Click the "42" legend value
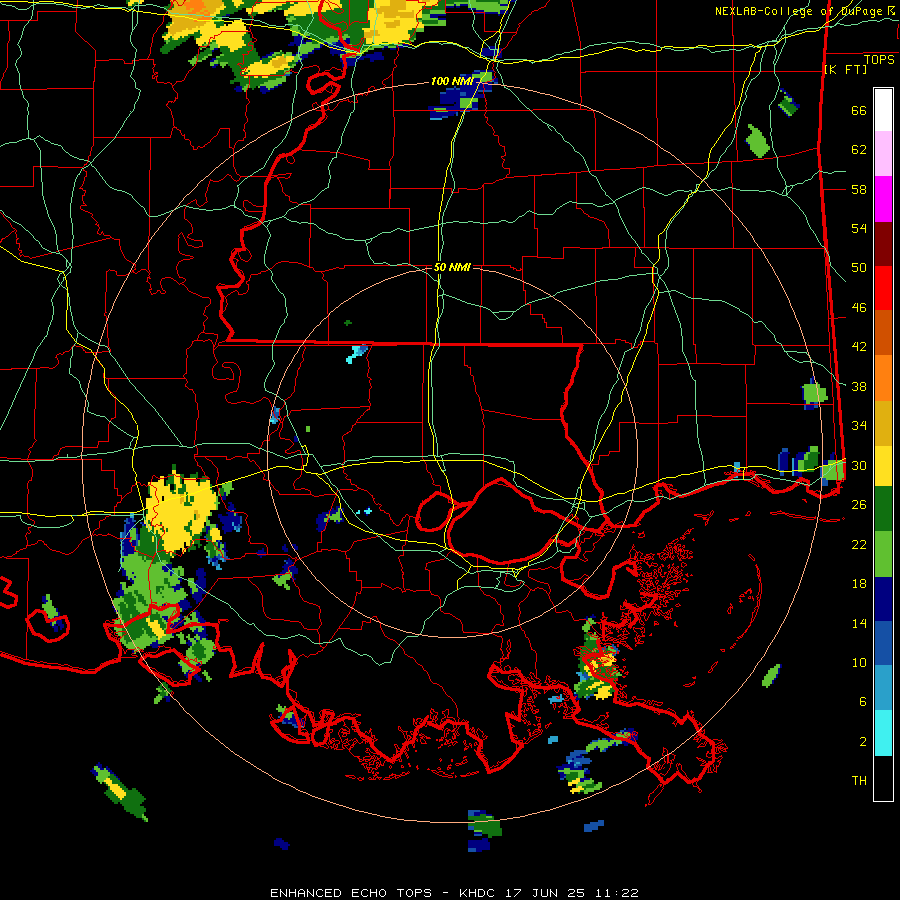The width and height of the screenshot is (900, 900). click(859, 347)
